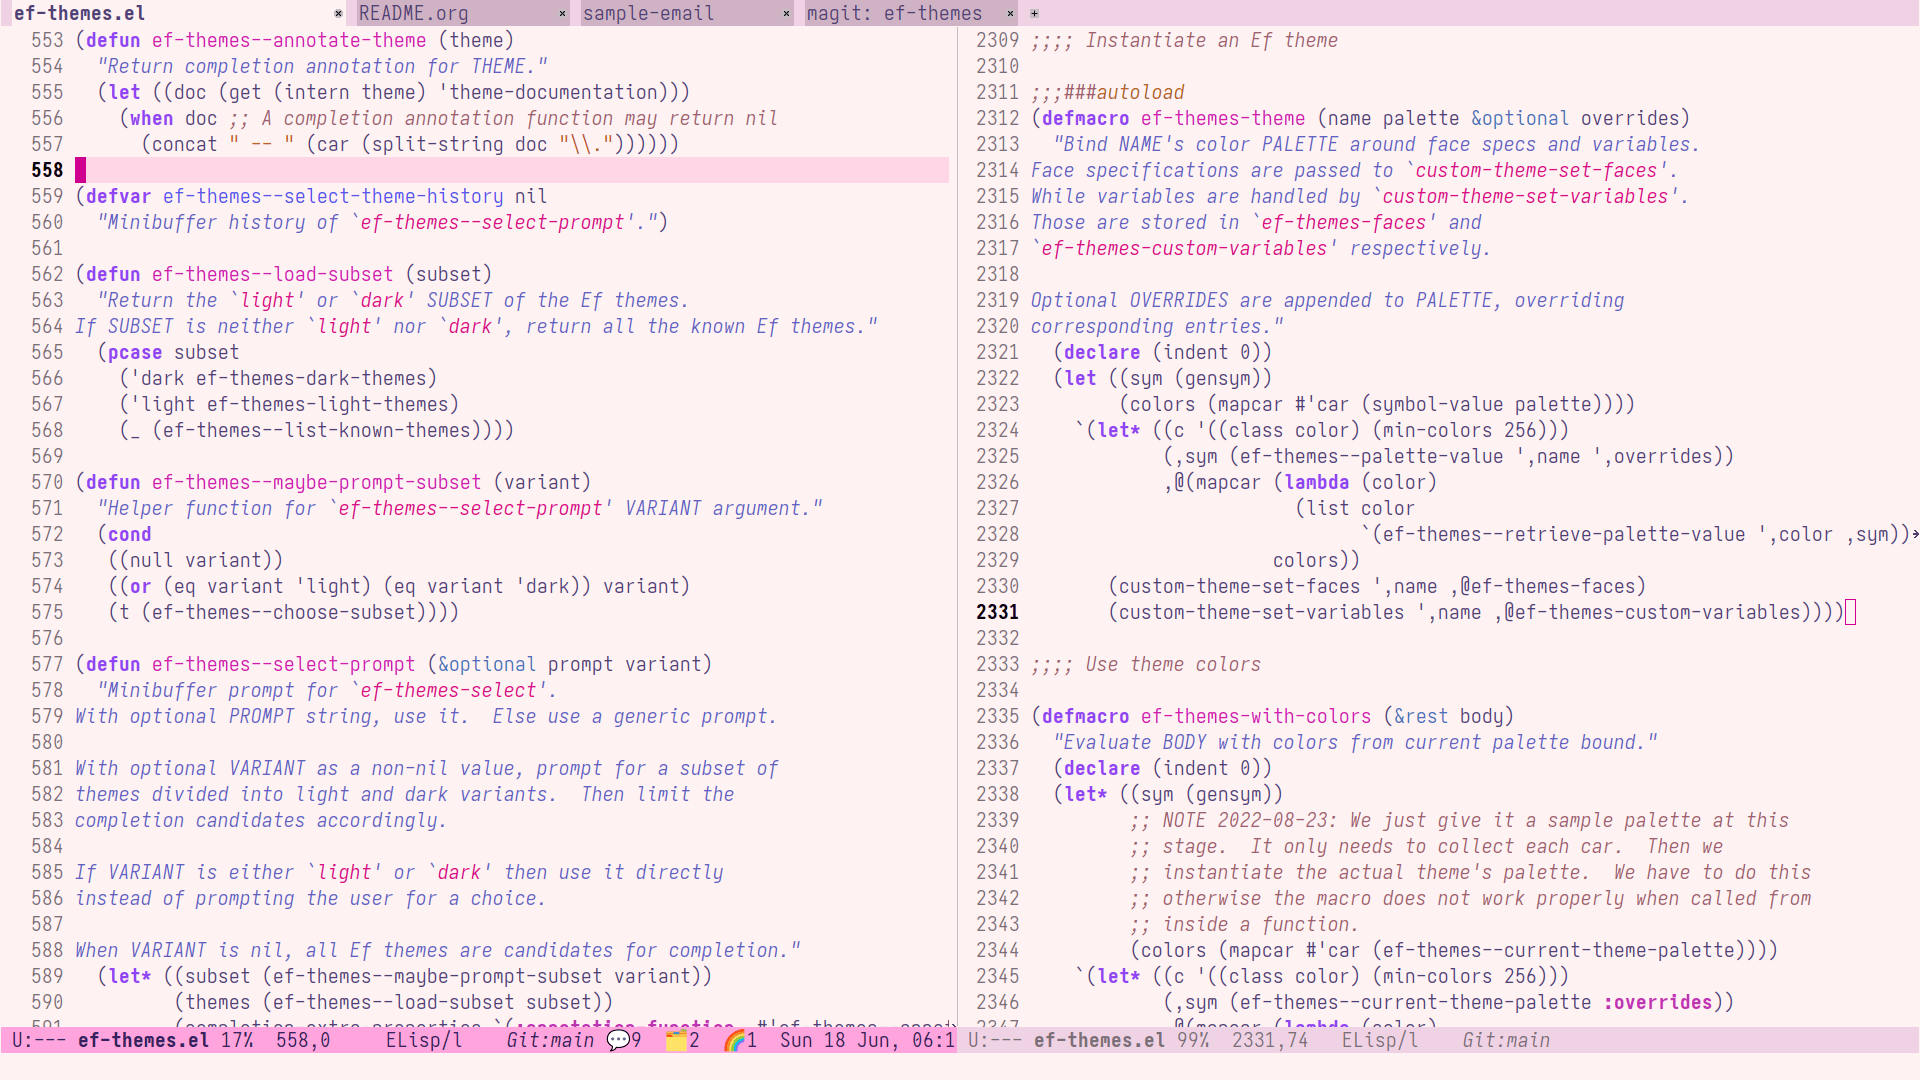Click ELisp/l mode in right mode line

[1380, 1040]
